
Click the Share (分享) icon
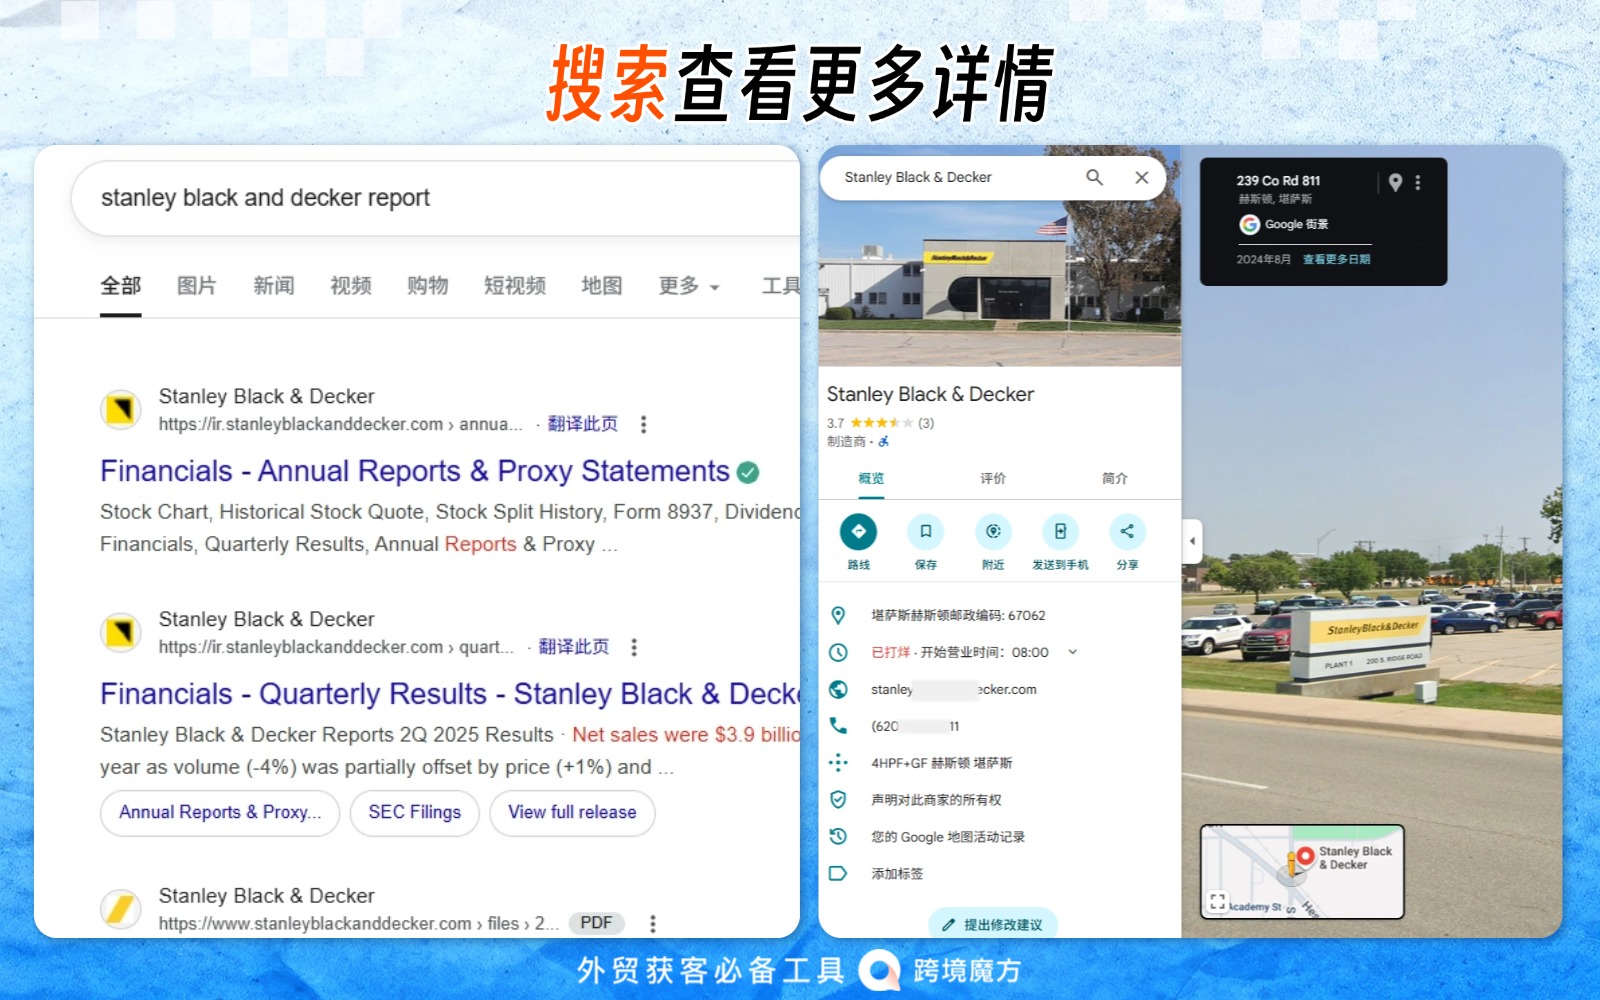tap(1127, 532)
